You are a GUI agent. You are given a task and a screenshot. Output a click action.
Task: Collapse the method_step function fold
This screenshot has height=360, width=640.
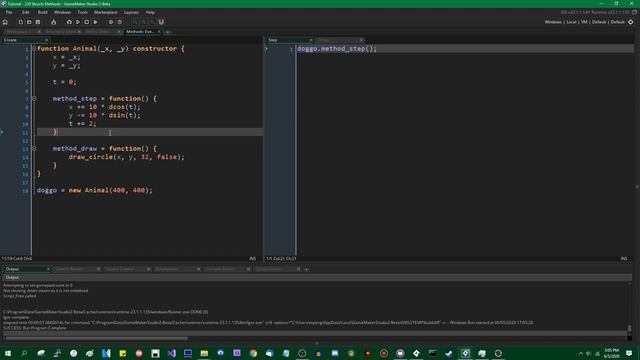point(34,98)
